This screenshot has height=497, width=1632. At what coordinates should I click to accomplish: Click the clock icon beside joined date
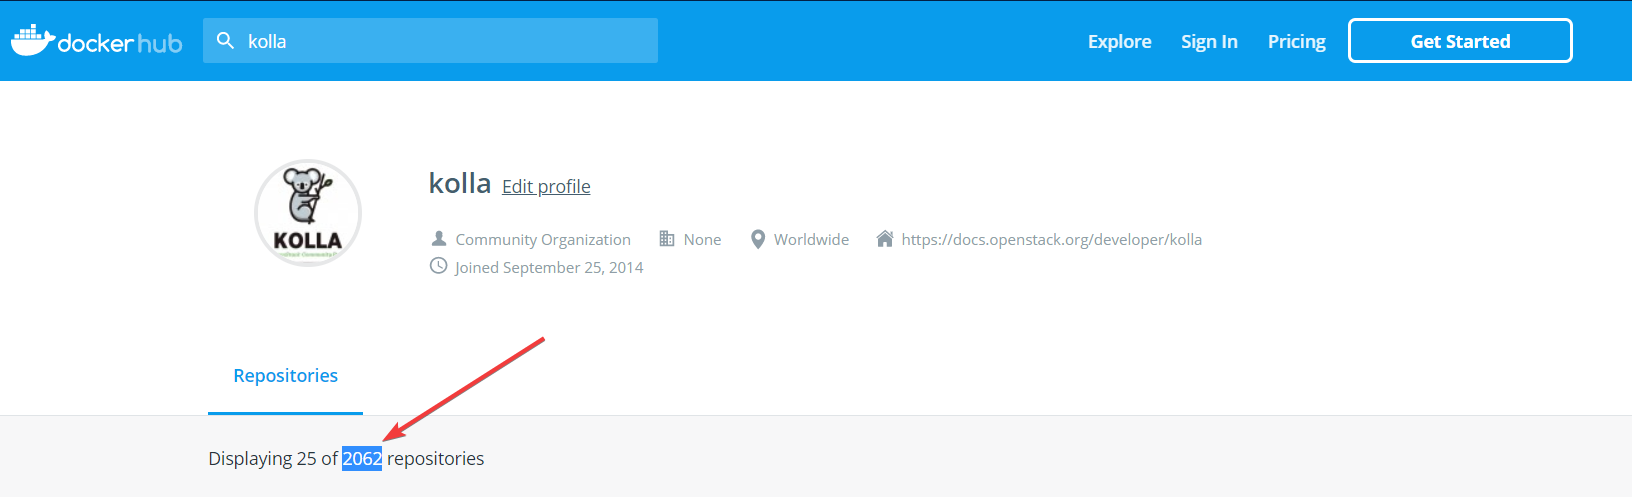(x=438, y=266)
